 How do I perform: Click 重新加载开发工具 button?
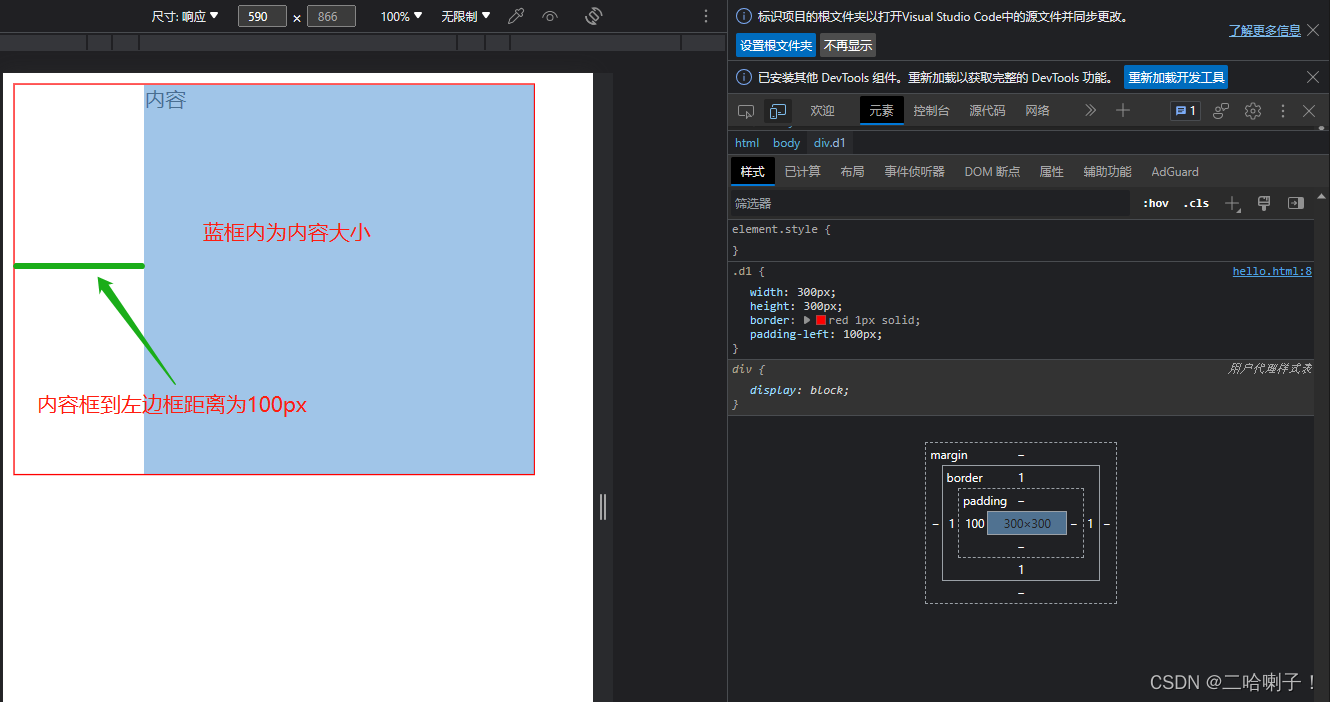pos(1177,77)
